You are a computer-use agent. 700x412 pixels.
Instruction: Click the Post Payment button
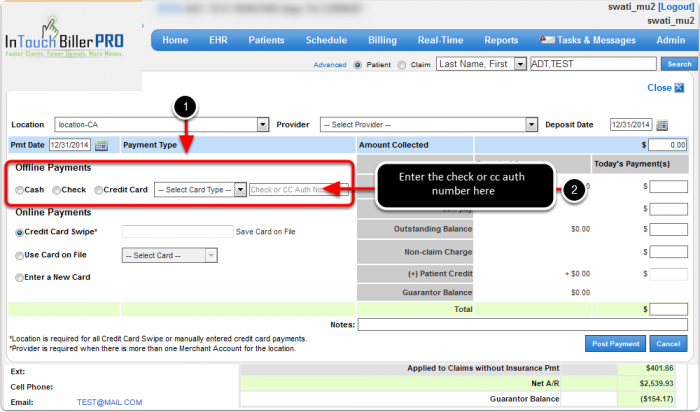click(614, 344)
